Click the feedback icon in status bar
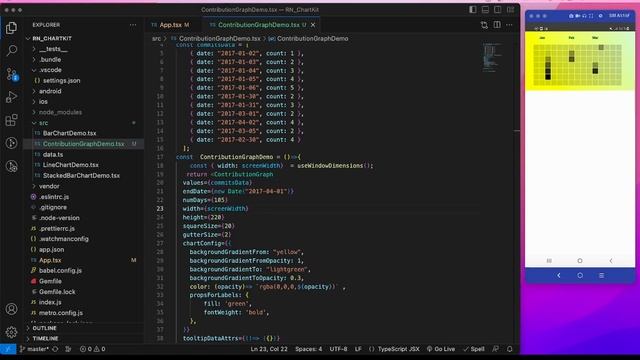This screenshot has width=640, height=360. [496, 349]
